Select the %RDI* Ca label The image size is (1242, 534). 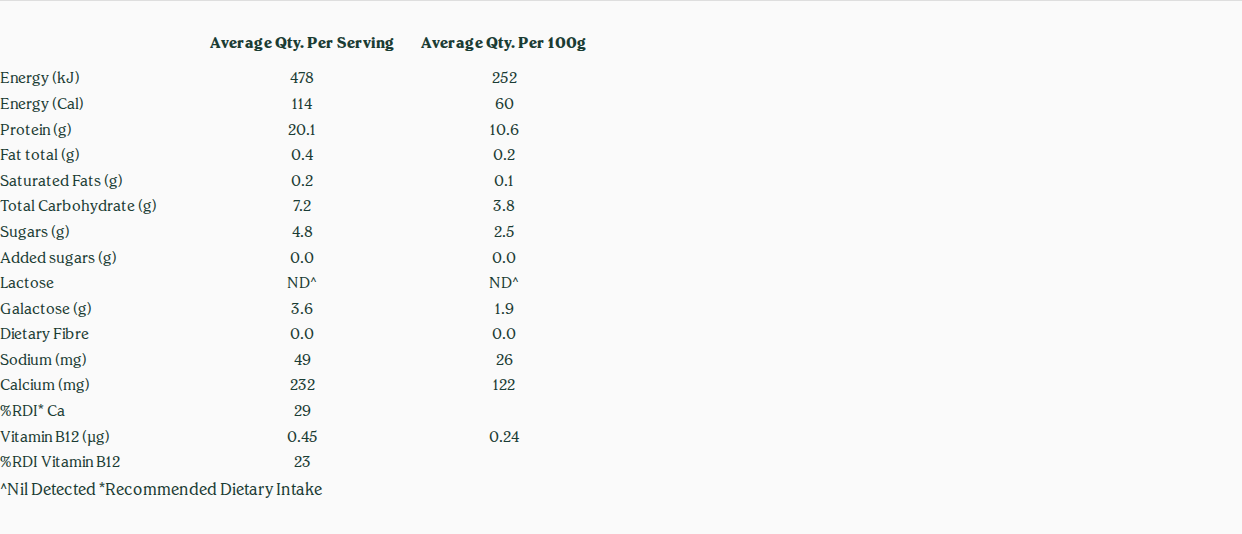pyautogui.click(x=32, y=411)
